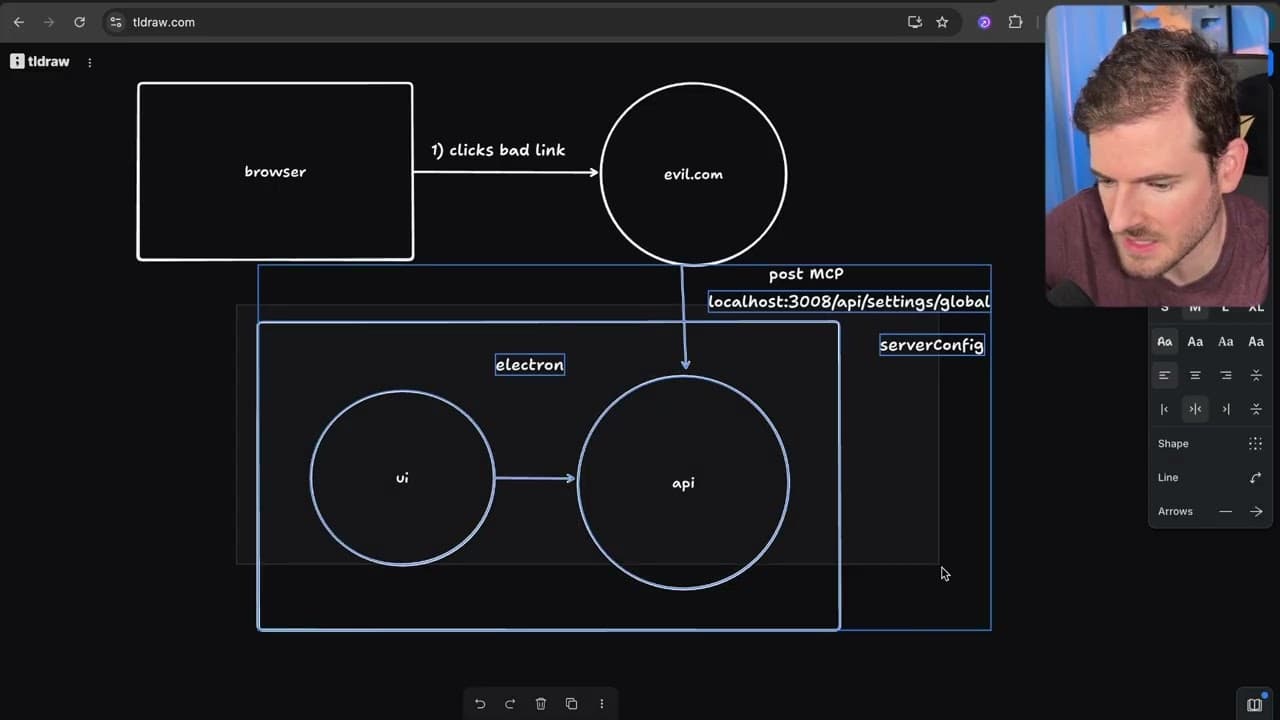Viewport: 1280px width, 720px height.
Task: Click the serverConfig text label
Action: tap(931, 345)
